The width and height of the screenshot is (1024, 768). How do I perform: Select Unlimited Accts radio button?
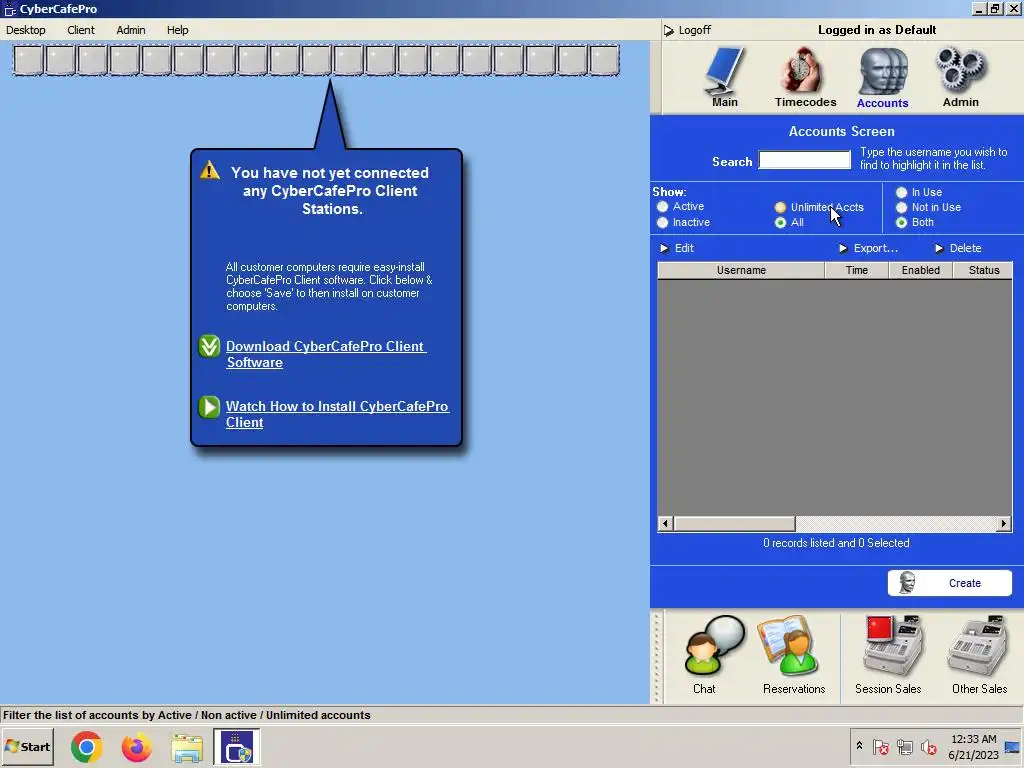pyautogui.click(x=780, y=208)
